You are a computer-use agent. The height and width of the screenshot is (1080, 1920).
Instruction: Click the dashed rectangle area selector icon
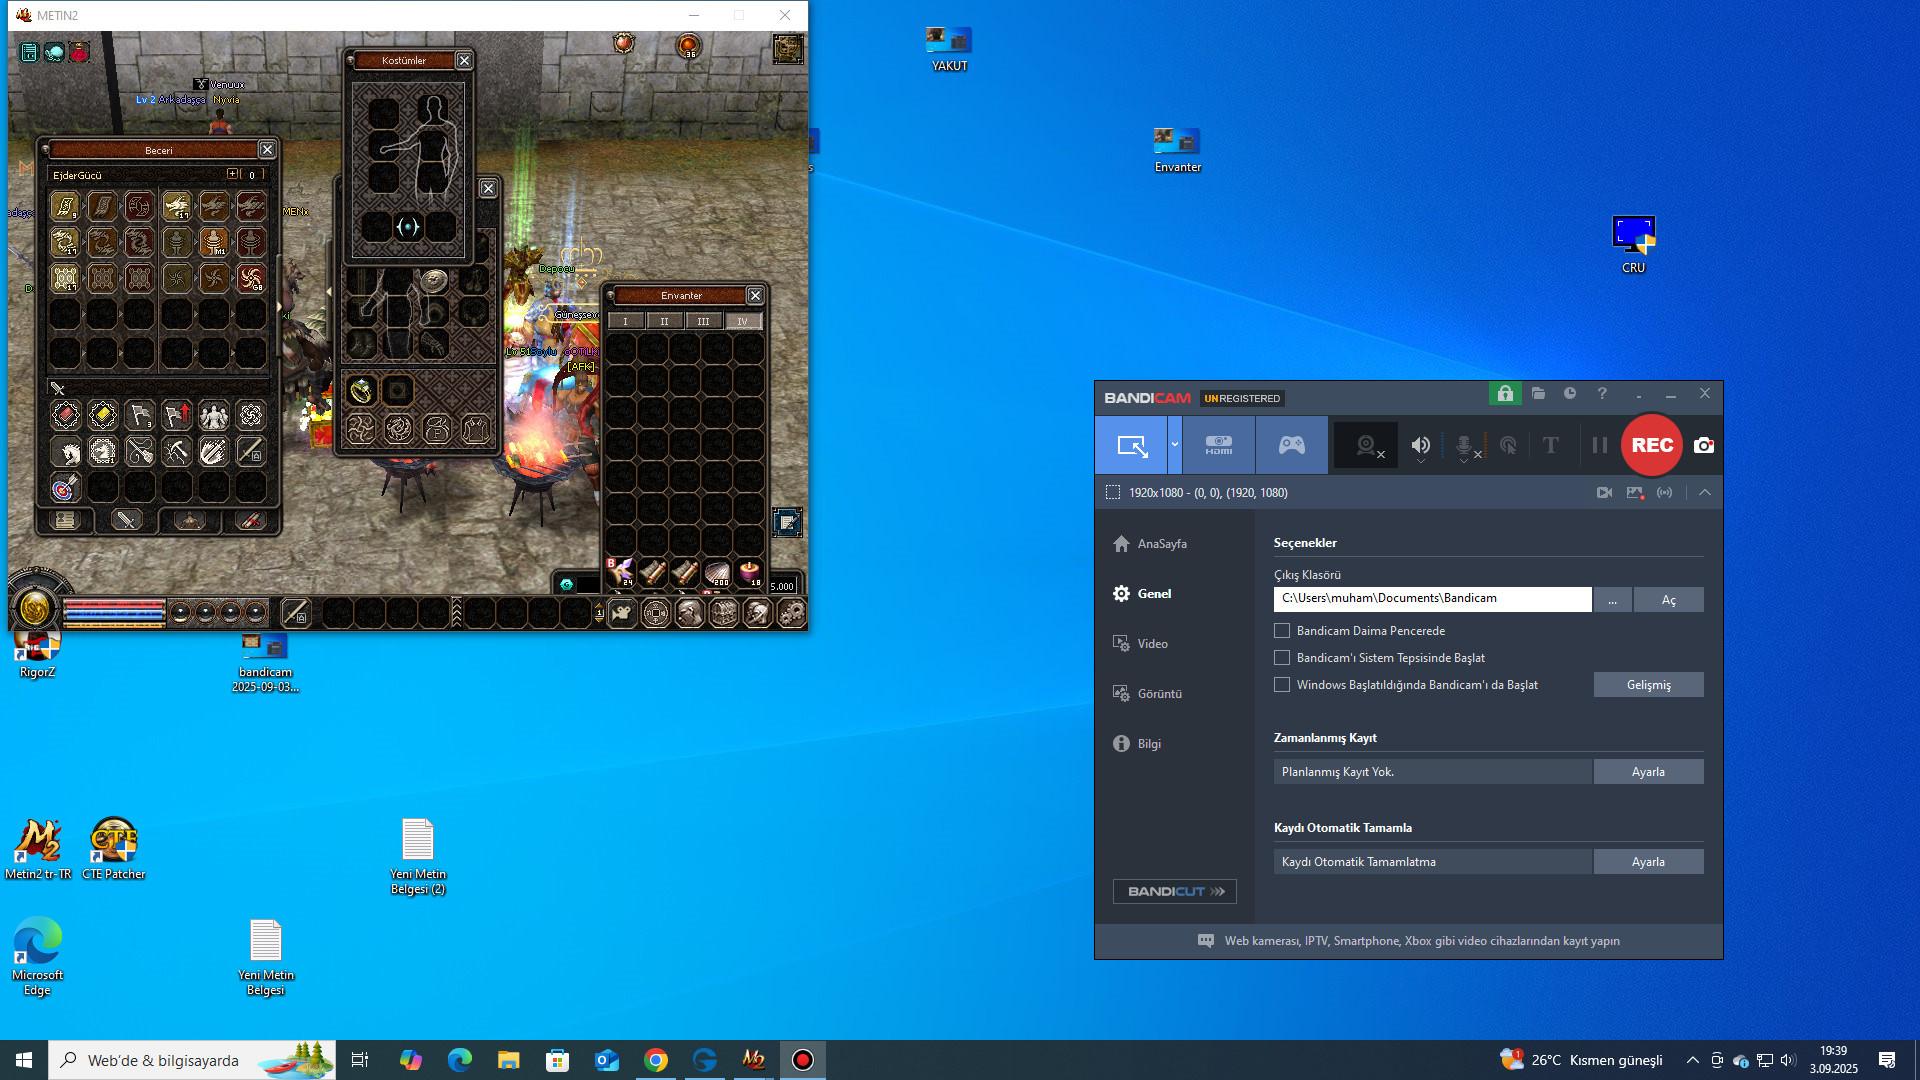[1112, 493]
